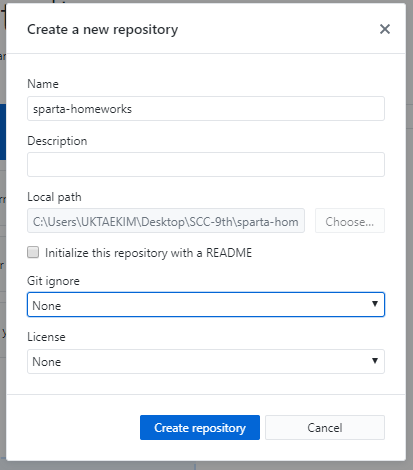Enable Initialize this repository with a README

pyautogui.click(x=33, y=252)
